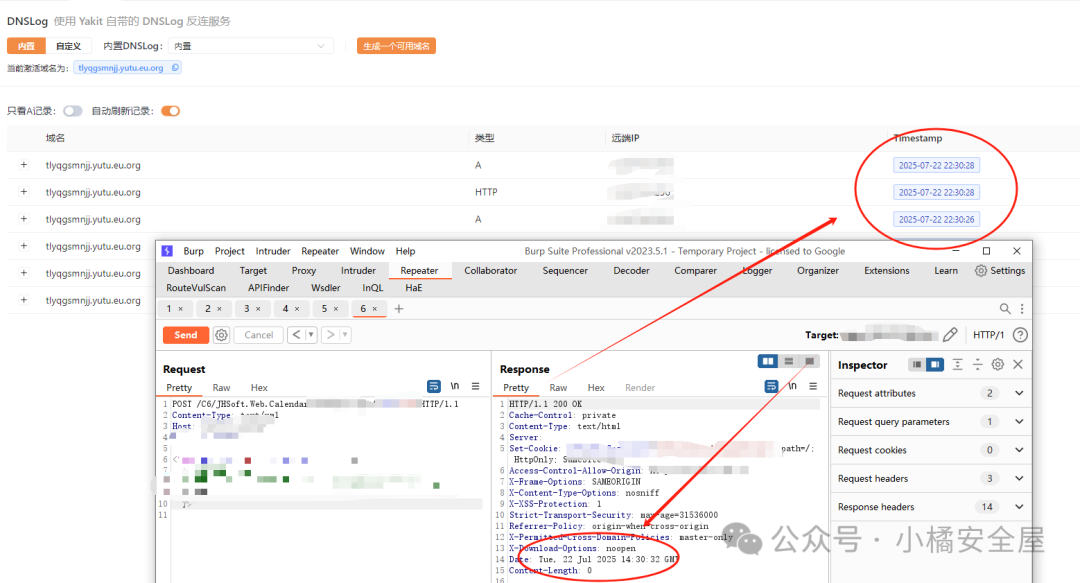The height and width of the screenshot is (583, 1080).
Task: Open the 内置DNSLog dropdown
Action: pos(250,46)
